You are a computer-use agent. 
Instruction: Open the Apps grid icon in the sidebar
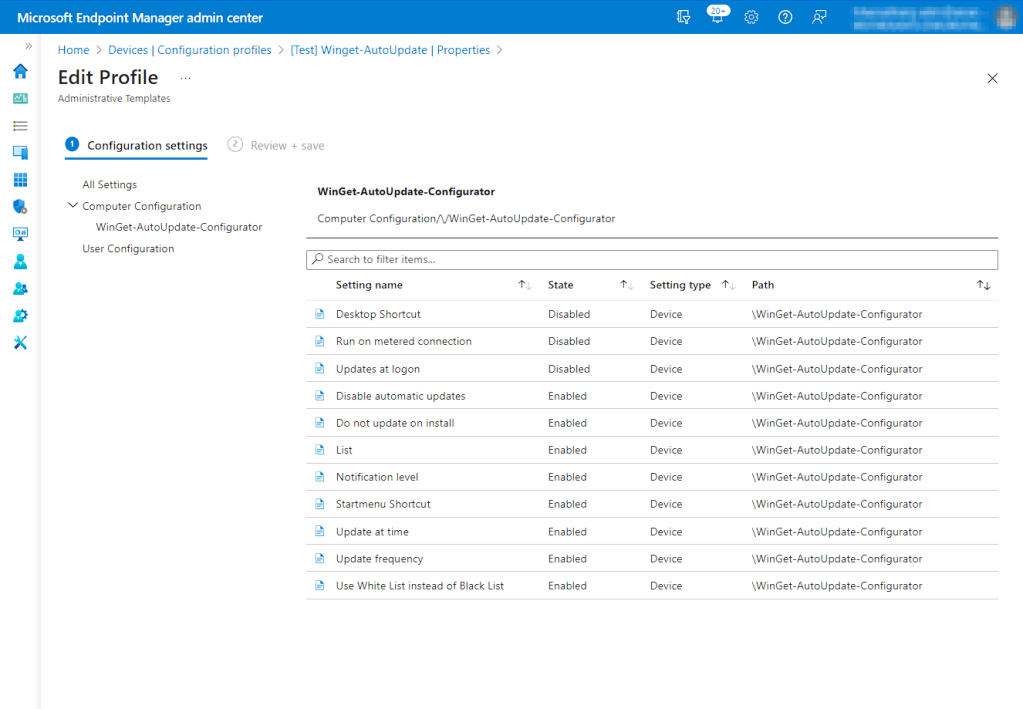click(x=19, y=180)
